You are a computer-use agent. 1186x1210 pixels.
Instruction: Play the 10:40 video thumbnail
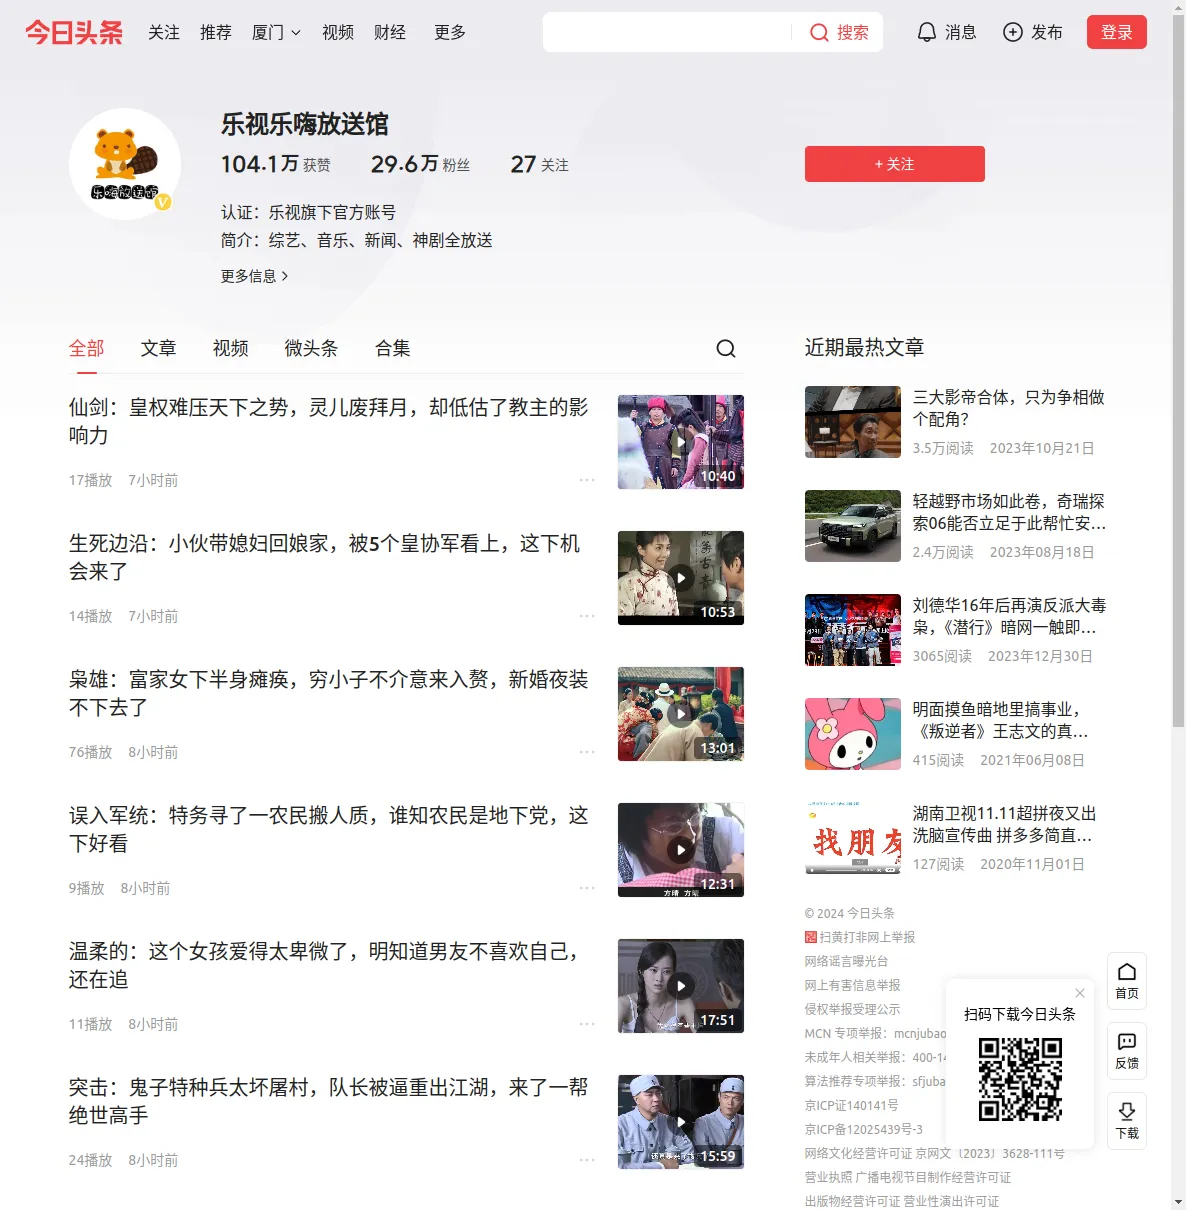[681, 442]
